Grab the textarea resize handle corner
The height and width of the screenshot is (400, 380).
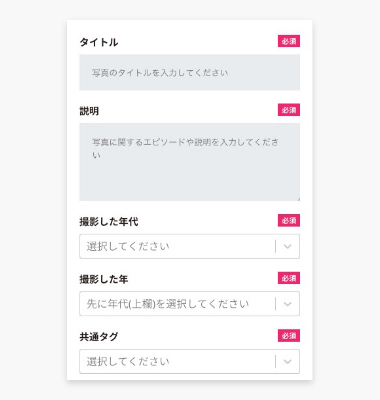pos(298,199)
